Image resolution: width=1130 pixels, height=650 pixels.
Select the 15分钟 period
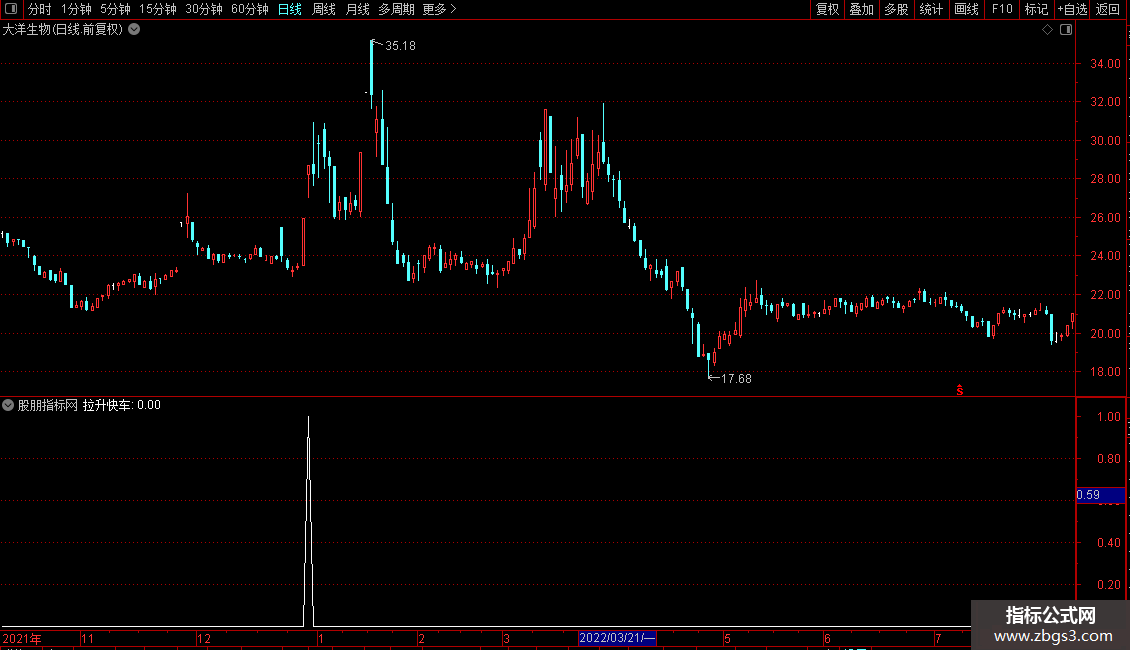(158, 9)
